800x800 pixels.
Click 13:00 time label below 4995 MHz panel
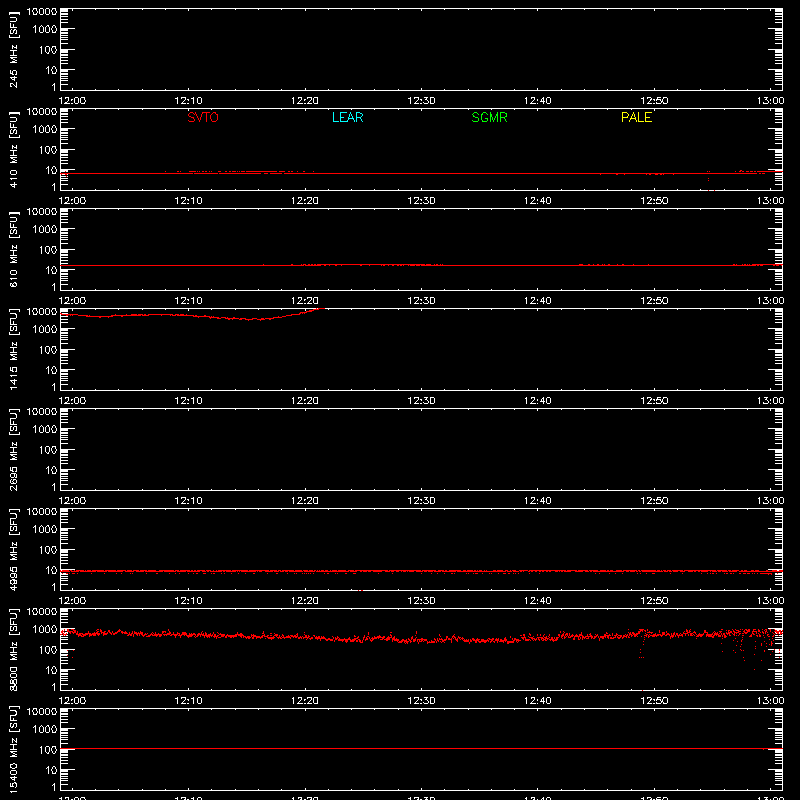coord(770,601)
